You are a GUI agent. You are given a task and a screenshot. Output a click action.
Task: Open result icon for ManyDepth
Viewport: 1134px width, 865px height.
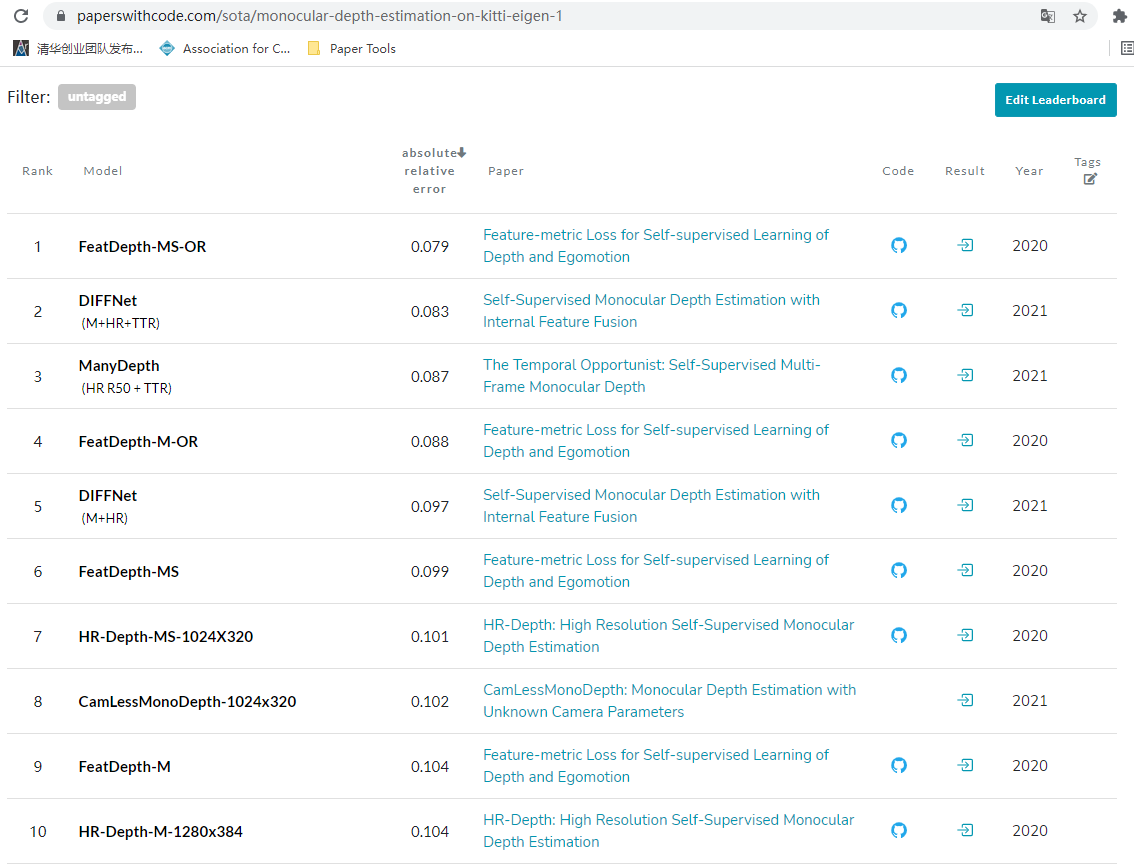965,375
